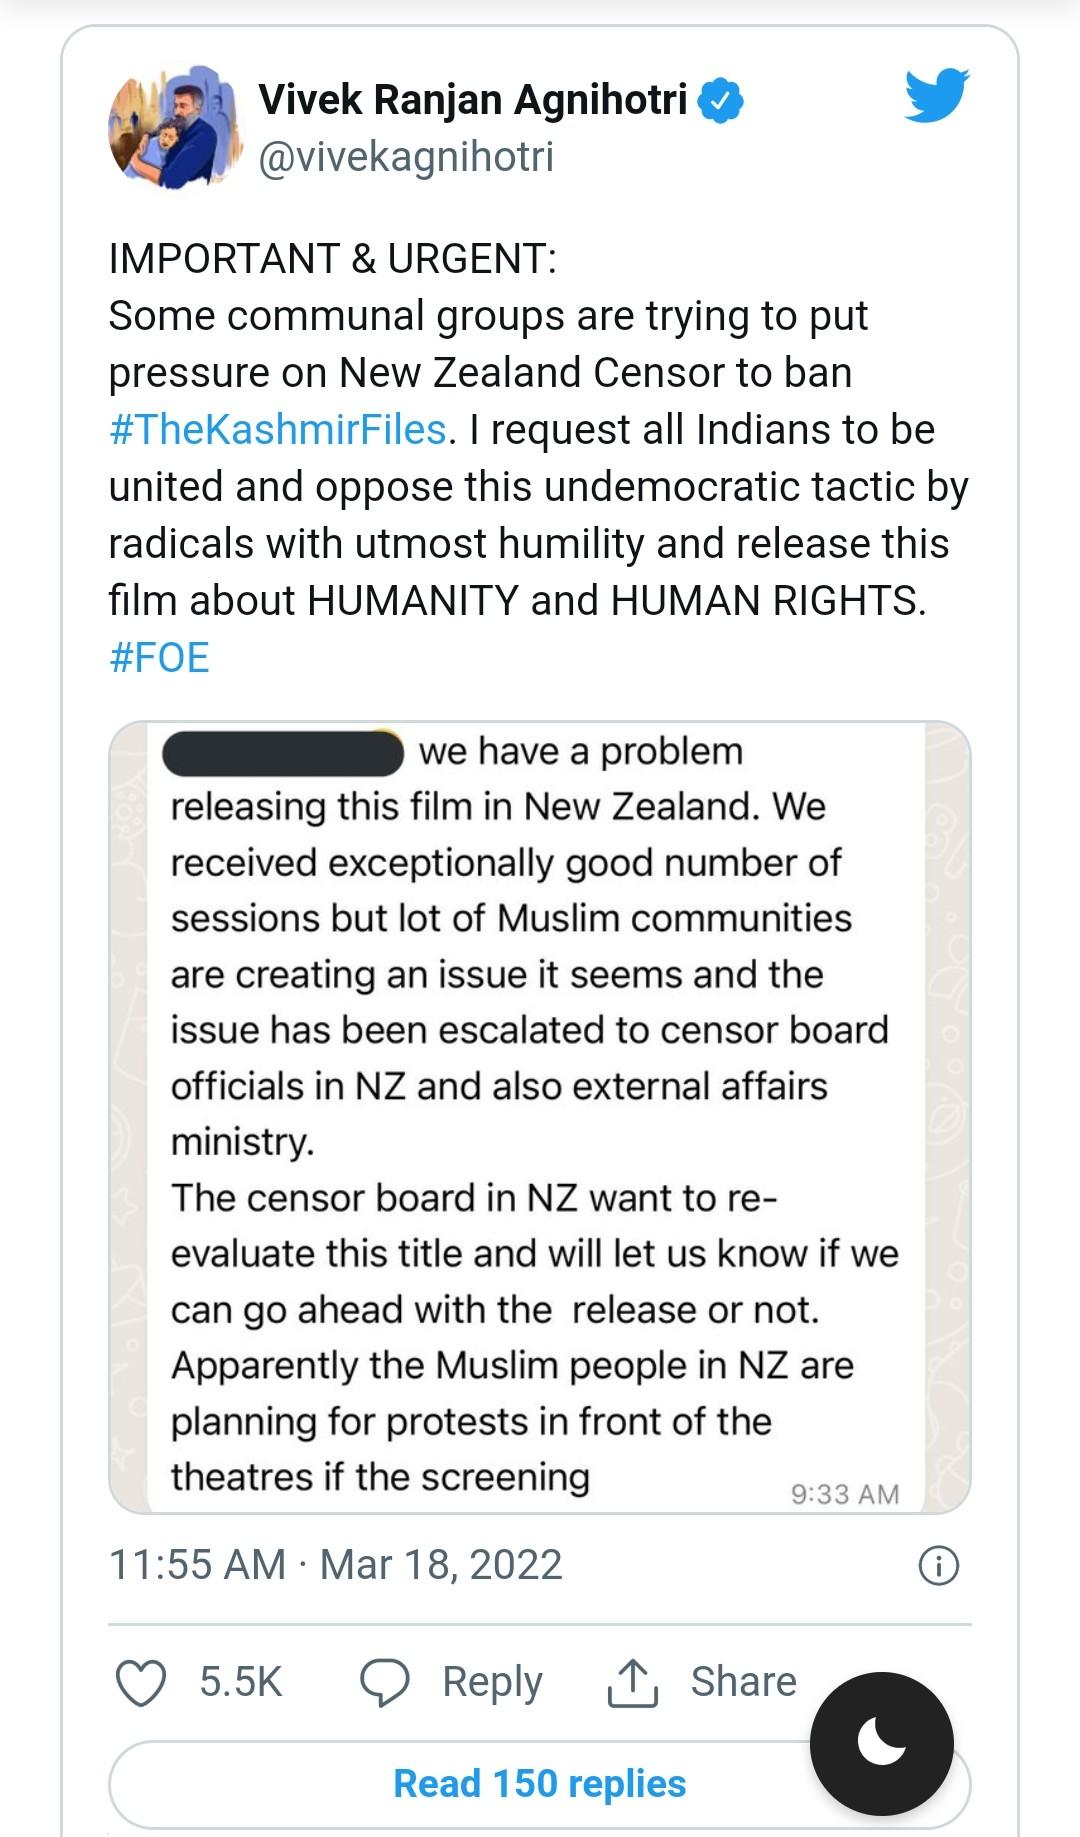This screenshot has height=1837, width=1080.
Task: Click the Twitter bird logo
Action: coord(937,95)
